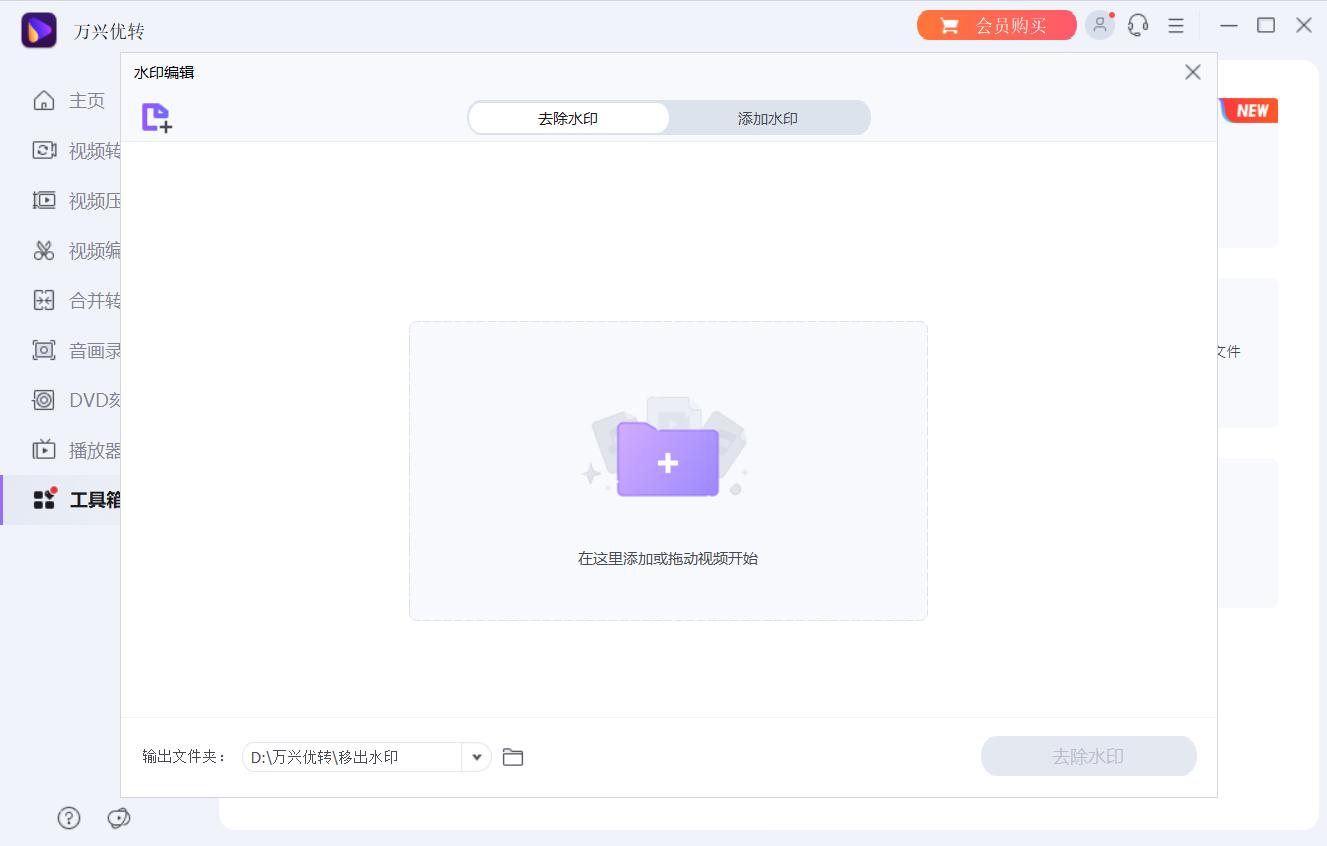Click the drop area text 在这里添加或拖动视频开始
This screenshot has width=1327, height=846.
668,559
